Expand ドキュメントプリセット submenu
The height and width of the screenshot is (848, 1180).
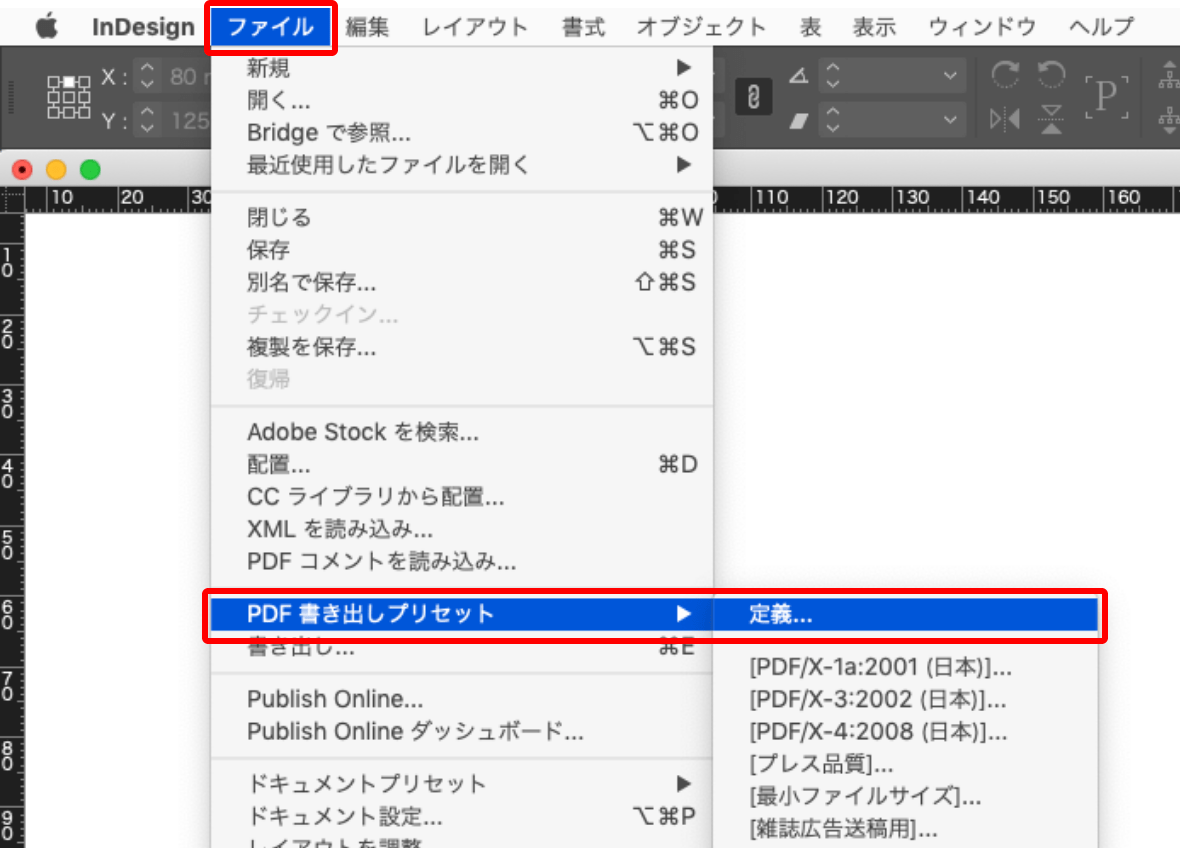462,784
